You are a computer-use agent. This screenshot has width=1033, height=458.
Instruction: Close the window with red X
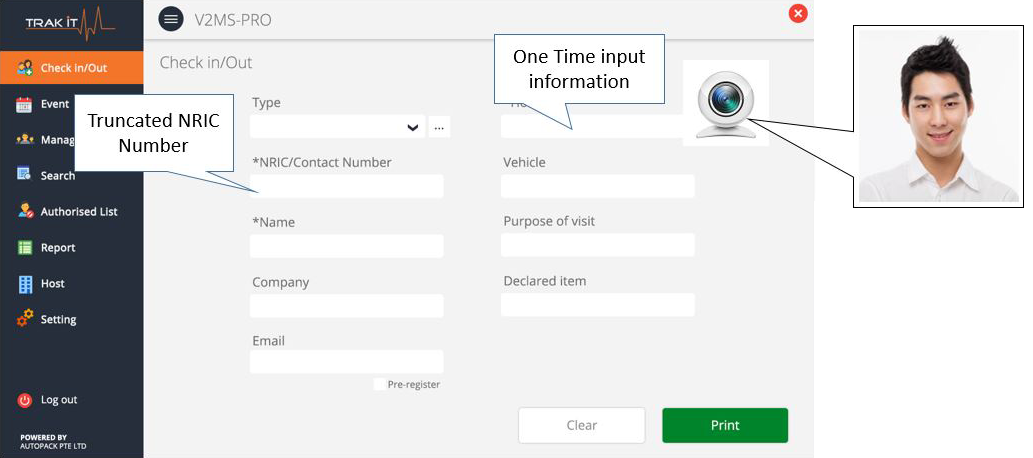pos(797,13)
